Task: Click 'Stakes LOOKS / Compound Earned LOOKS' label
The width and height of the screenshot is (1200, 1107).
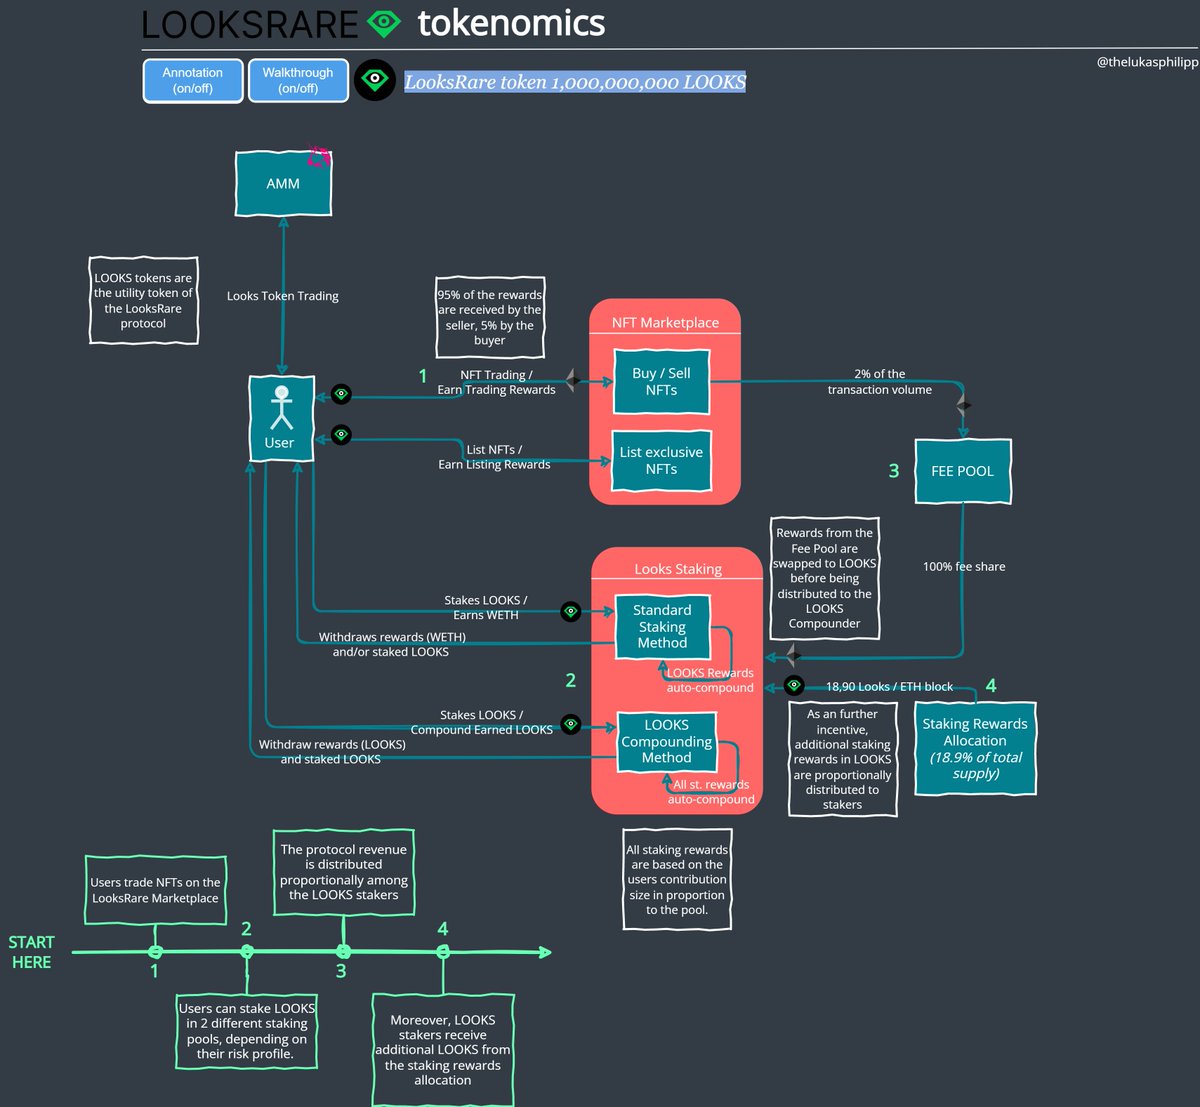Action: [481, 722]
